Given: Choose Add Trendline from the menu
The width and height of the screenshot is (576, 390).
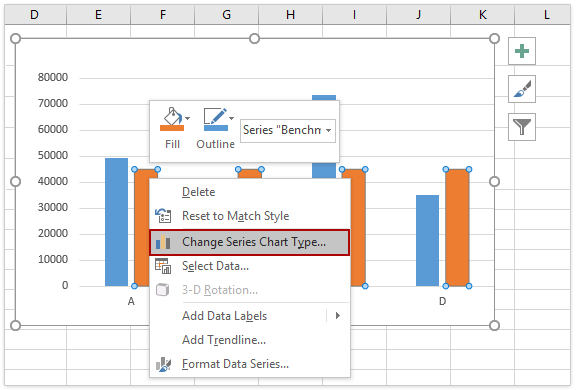Looking at the screenshot, I should pyautogui.click(x=224, y=340).
